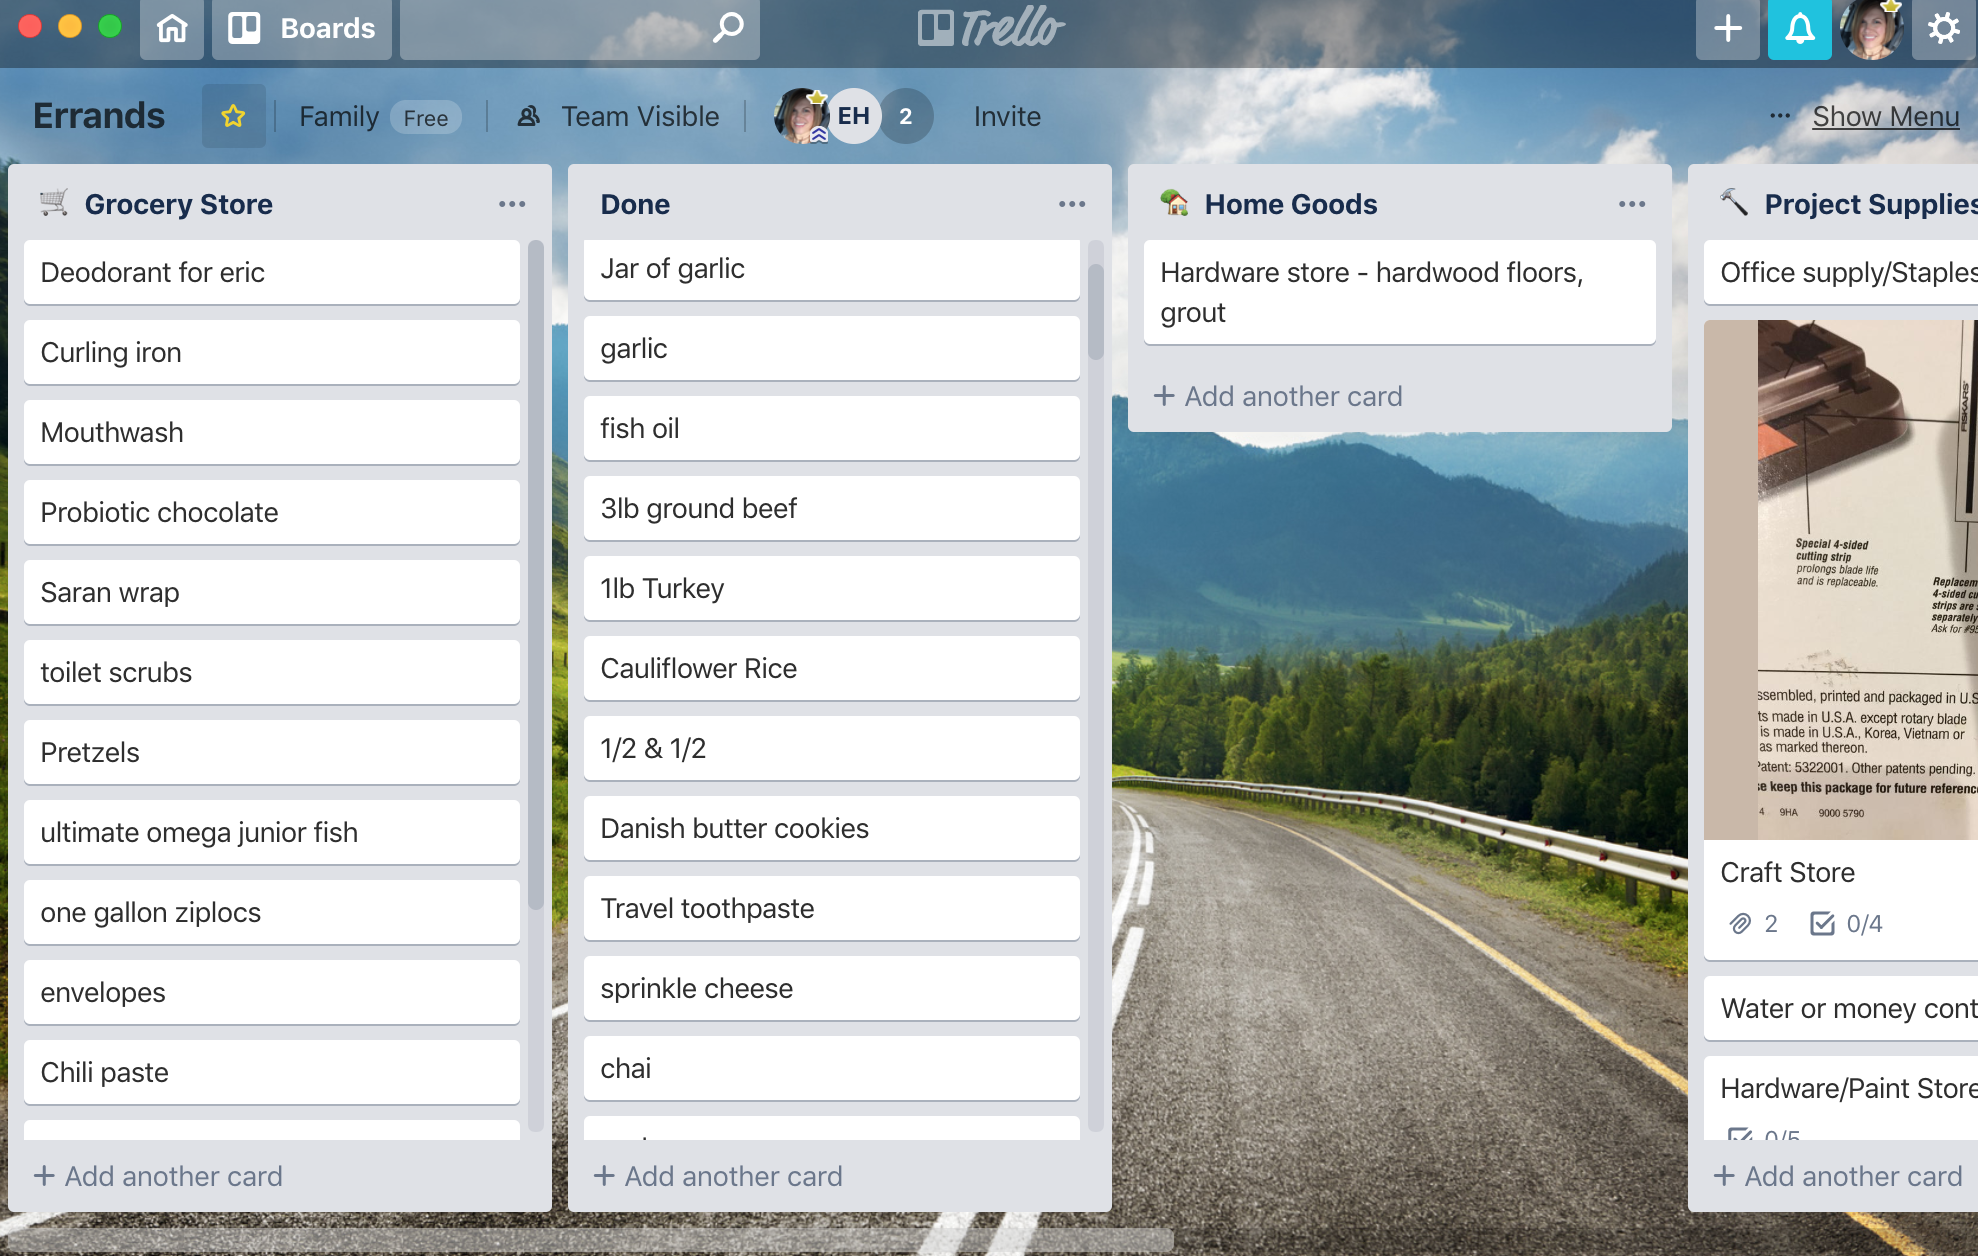Click the Grocery Store list scrollbar
1978x1256 pixels.
[535, 576]
